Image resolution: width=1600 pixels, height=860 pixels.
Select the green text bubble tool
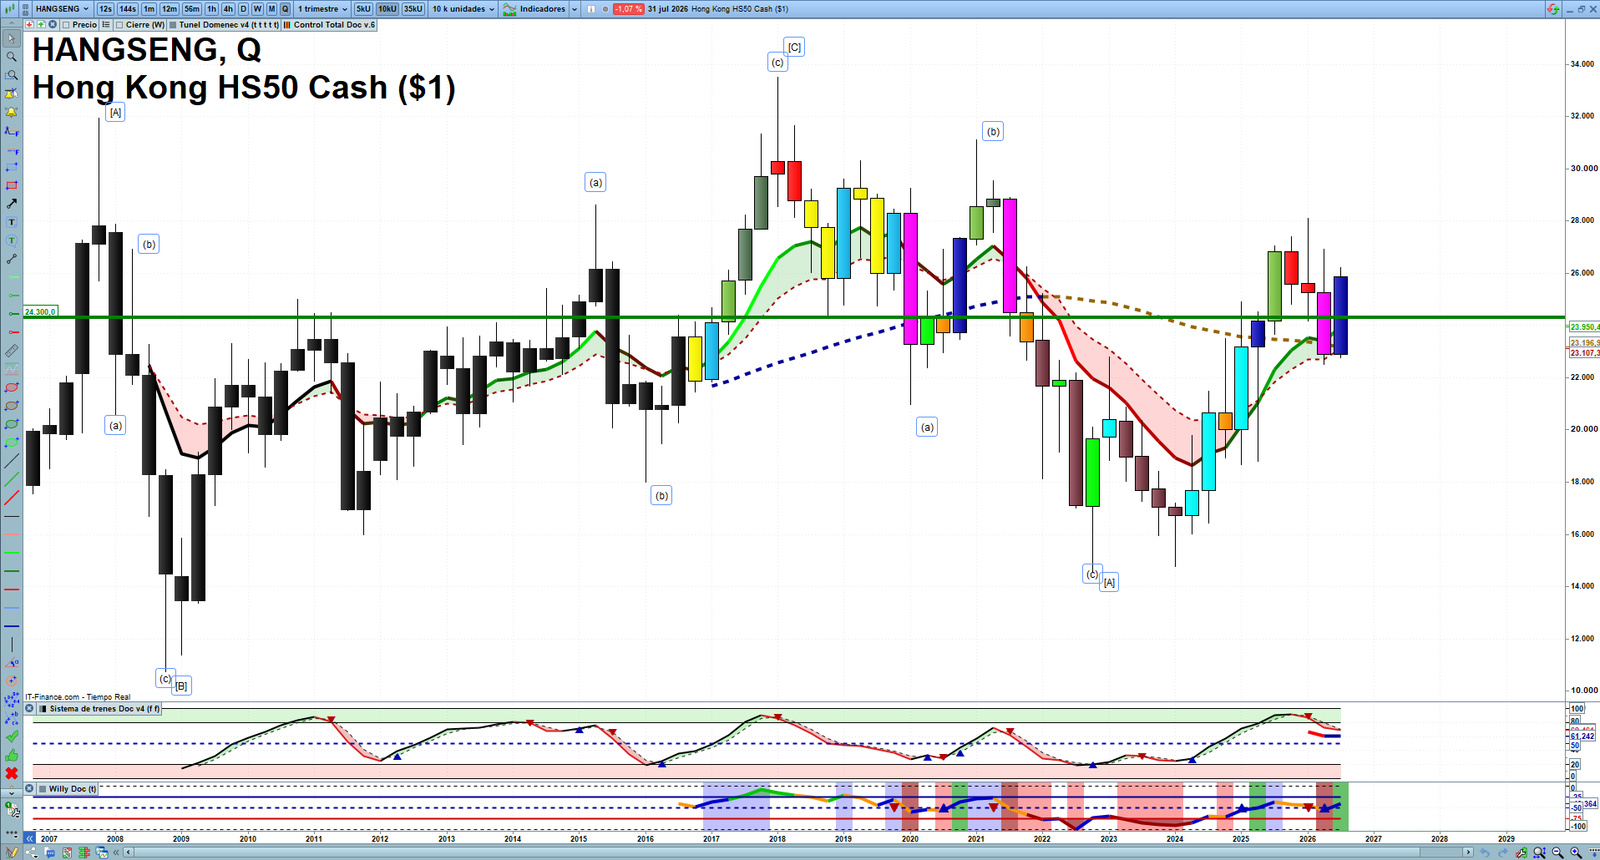[x=11, y=241]
